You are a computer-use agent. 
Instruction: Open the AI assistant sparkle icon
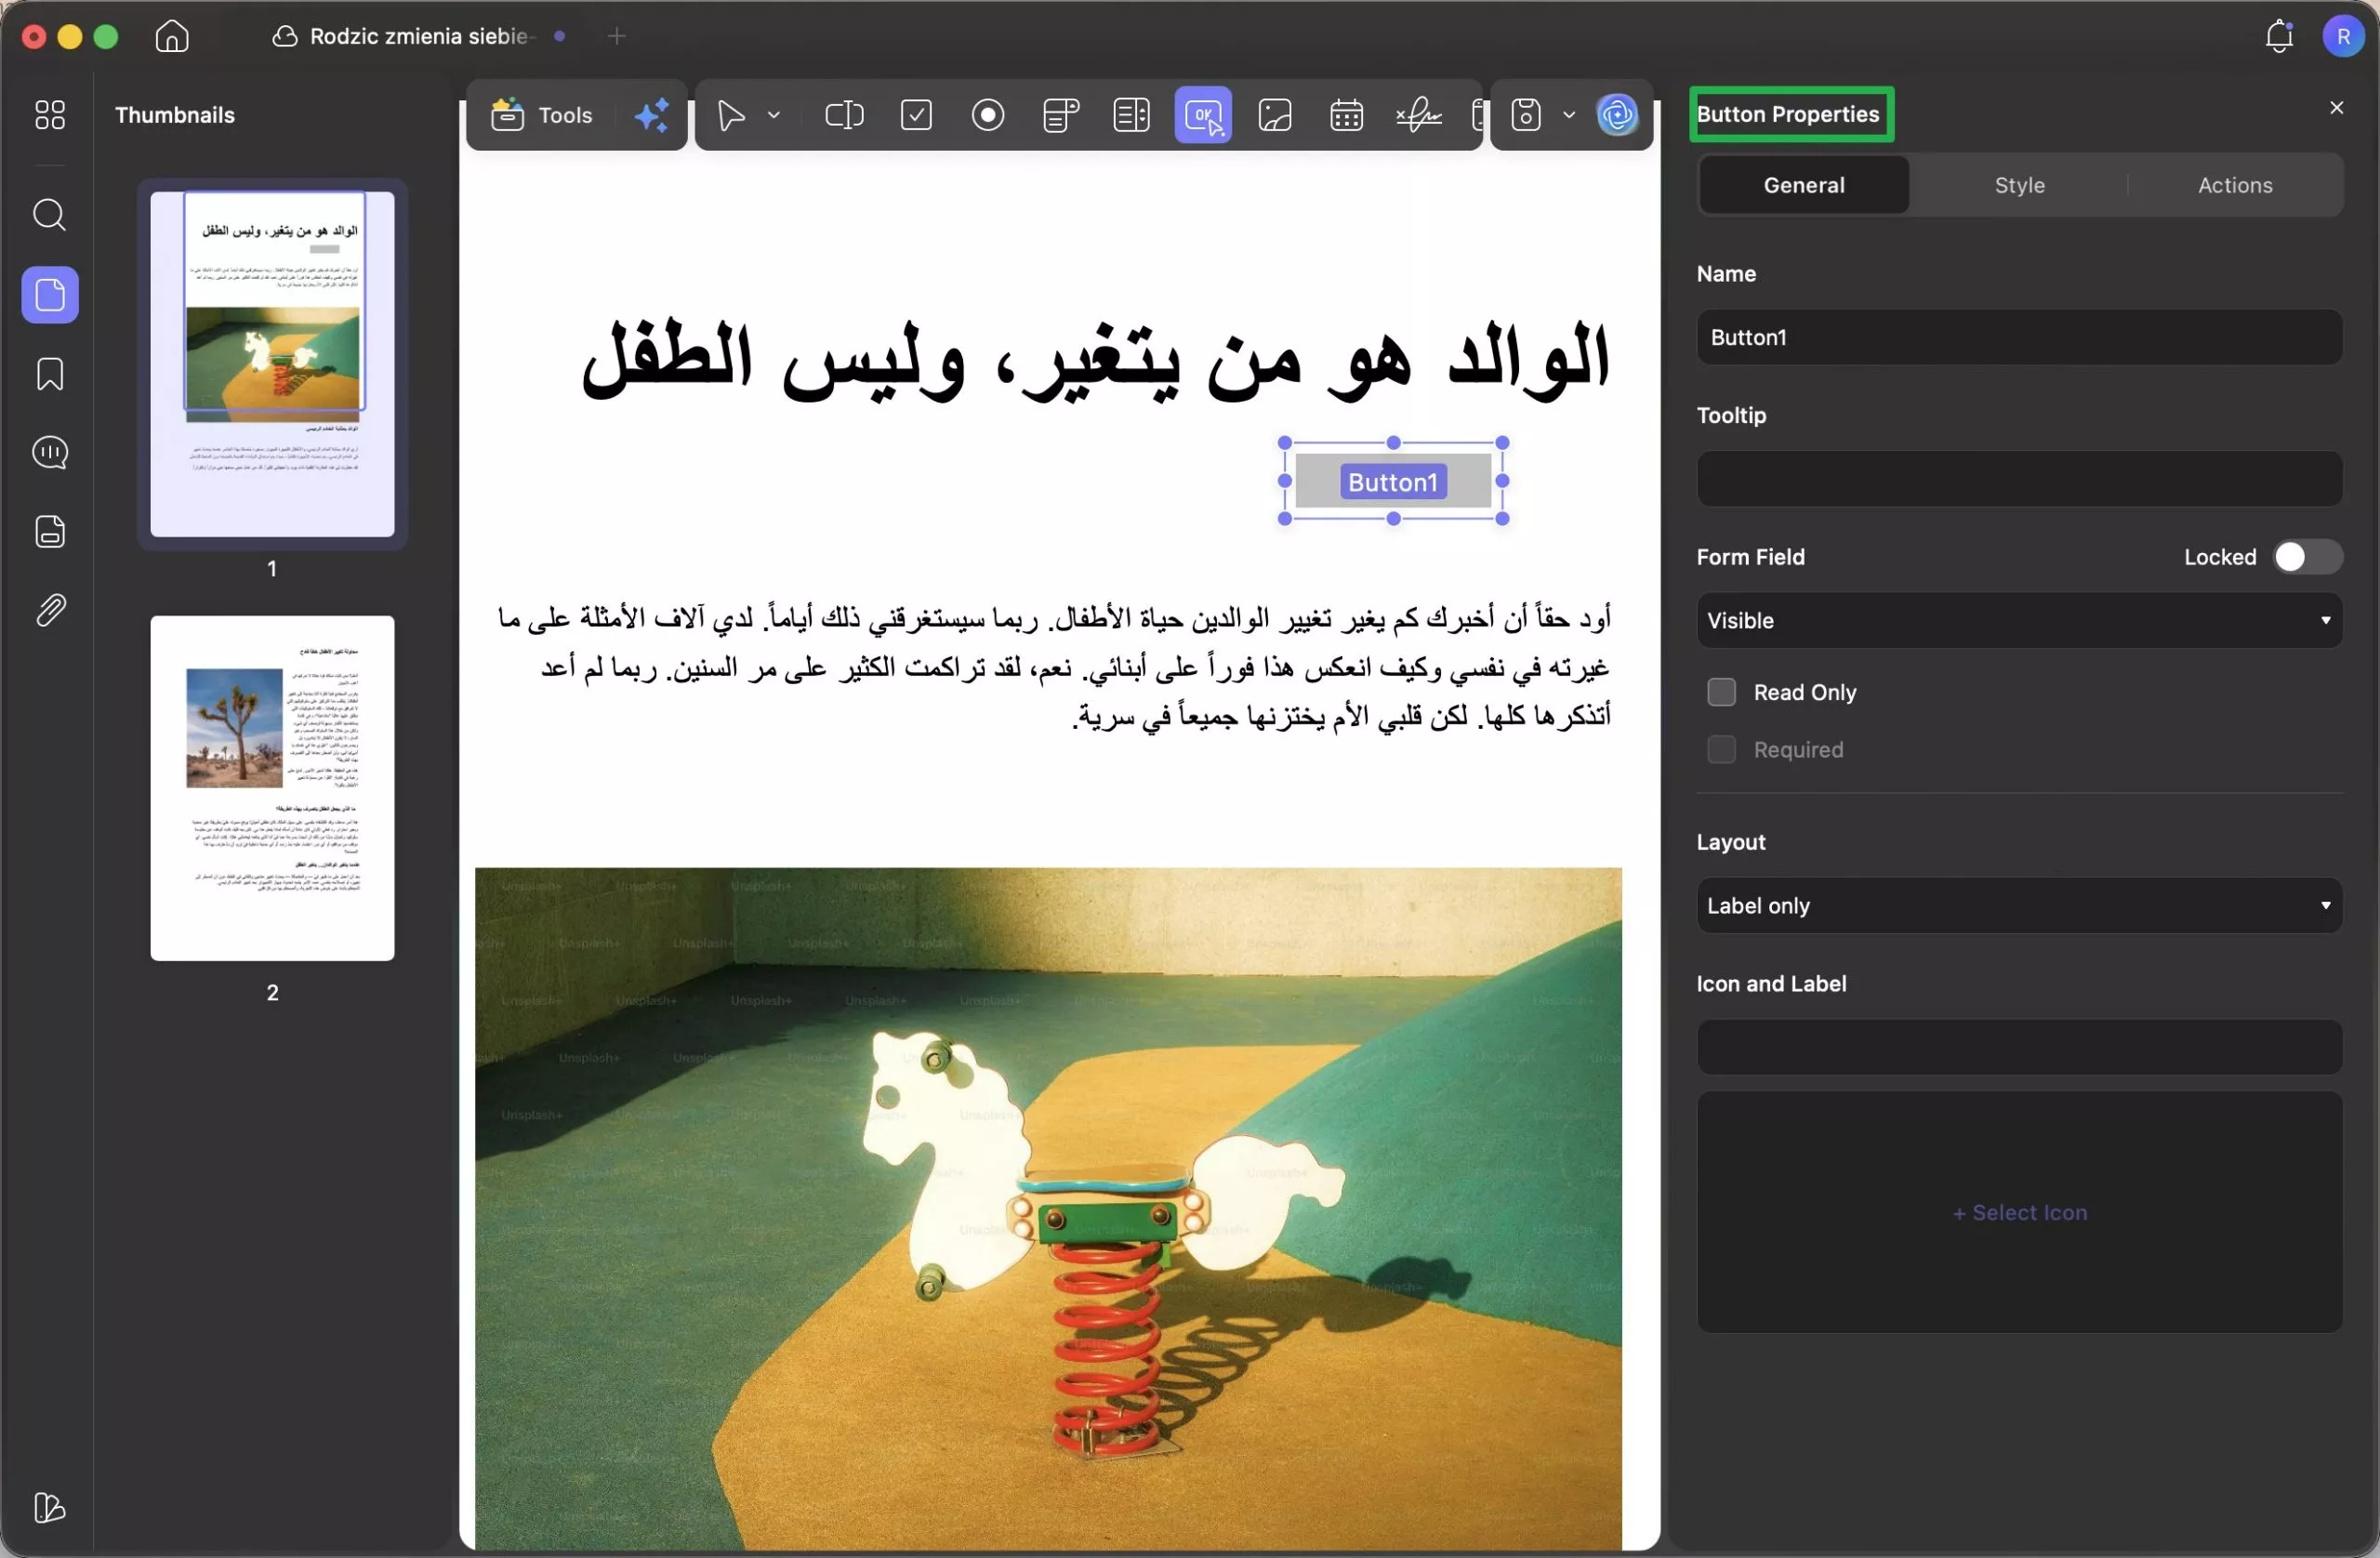click(x=651, y=115)
